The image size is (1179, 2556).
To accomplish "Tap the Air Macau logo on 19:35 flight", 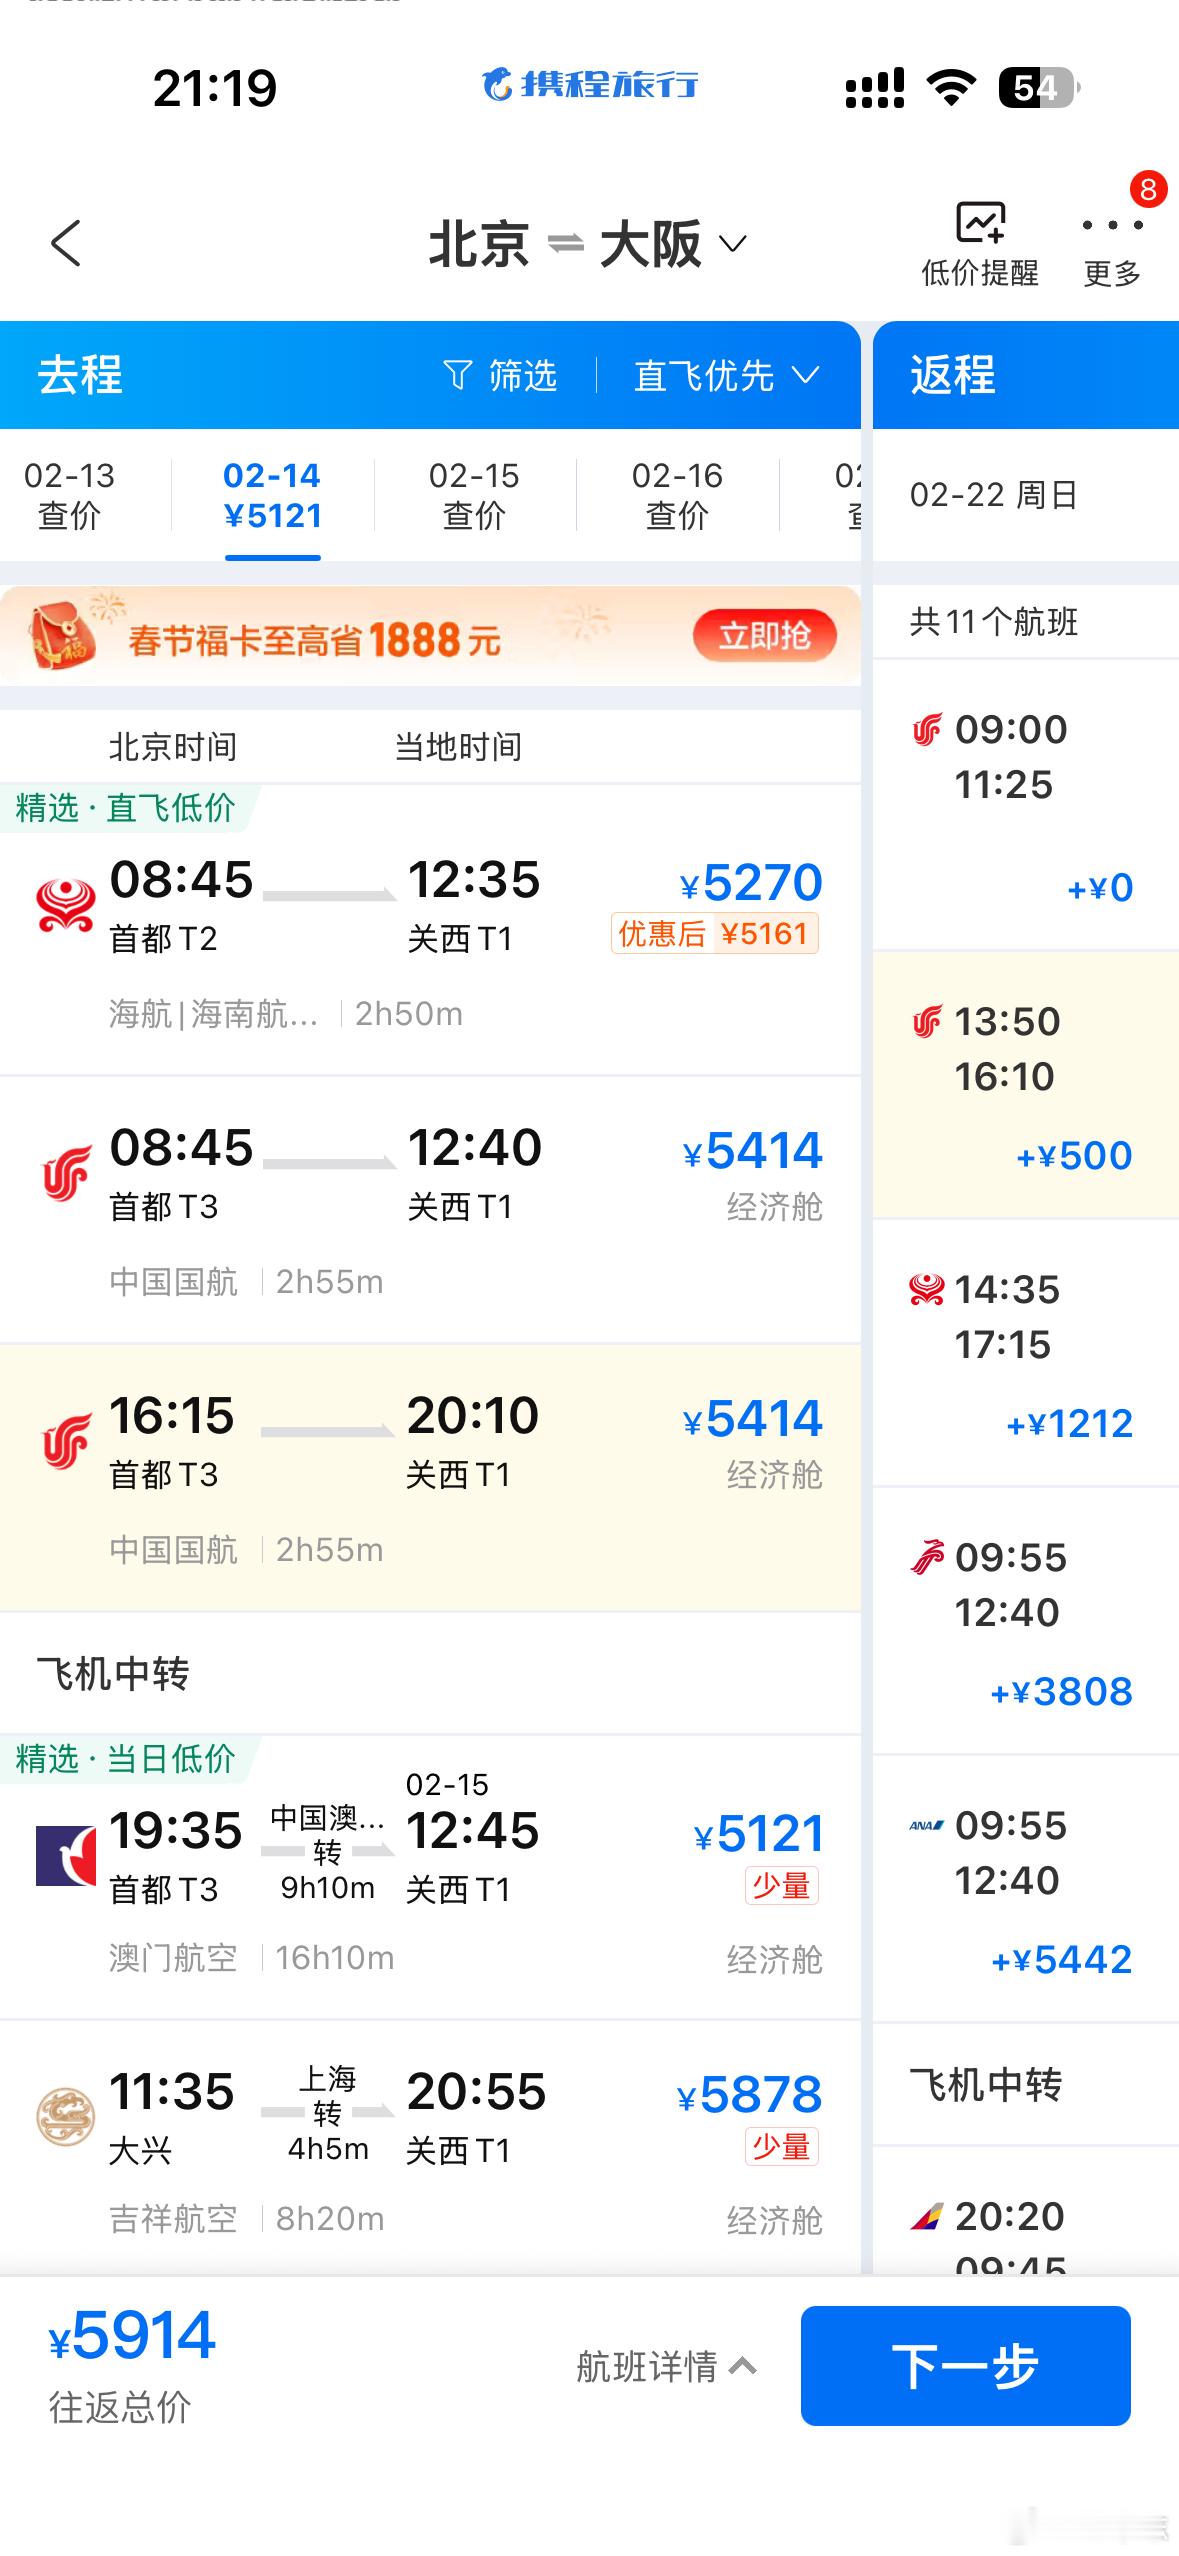I will coord(65,1856).
